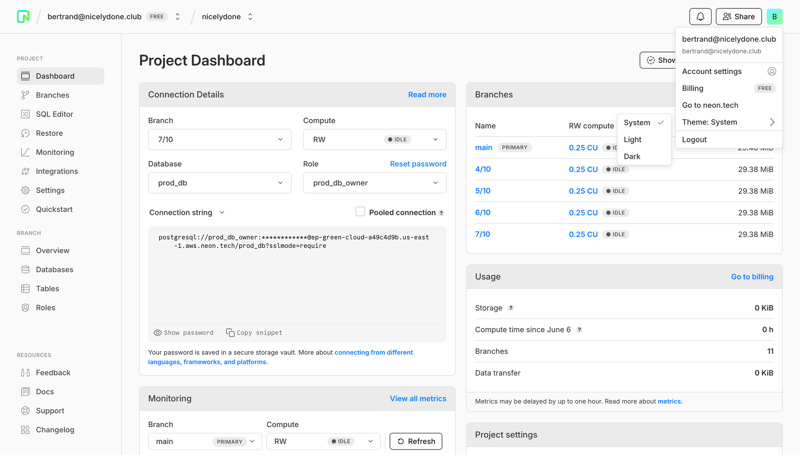Click the Go to billing link

[x=752, y=276]
